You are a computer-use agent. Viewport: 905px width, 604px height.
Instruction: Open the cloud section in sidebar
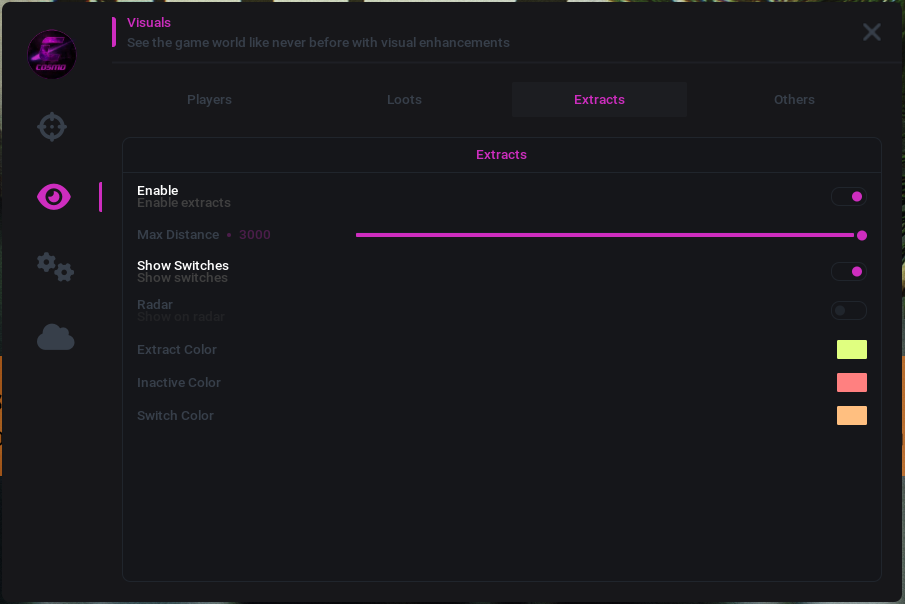pyautogui.click(x=55, y=338)
